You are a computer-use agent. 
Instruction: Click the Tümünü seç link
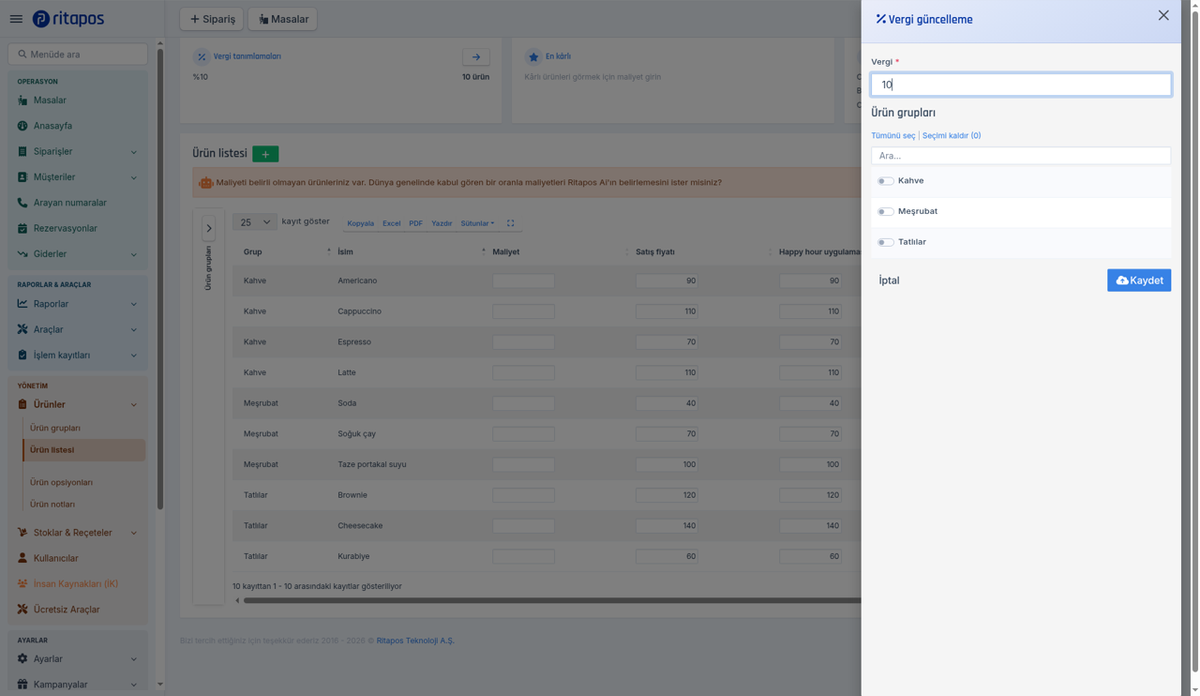tap(893, 136)
